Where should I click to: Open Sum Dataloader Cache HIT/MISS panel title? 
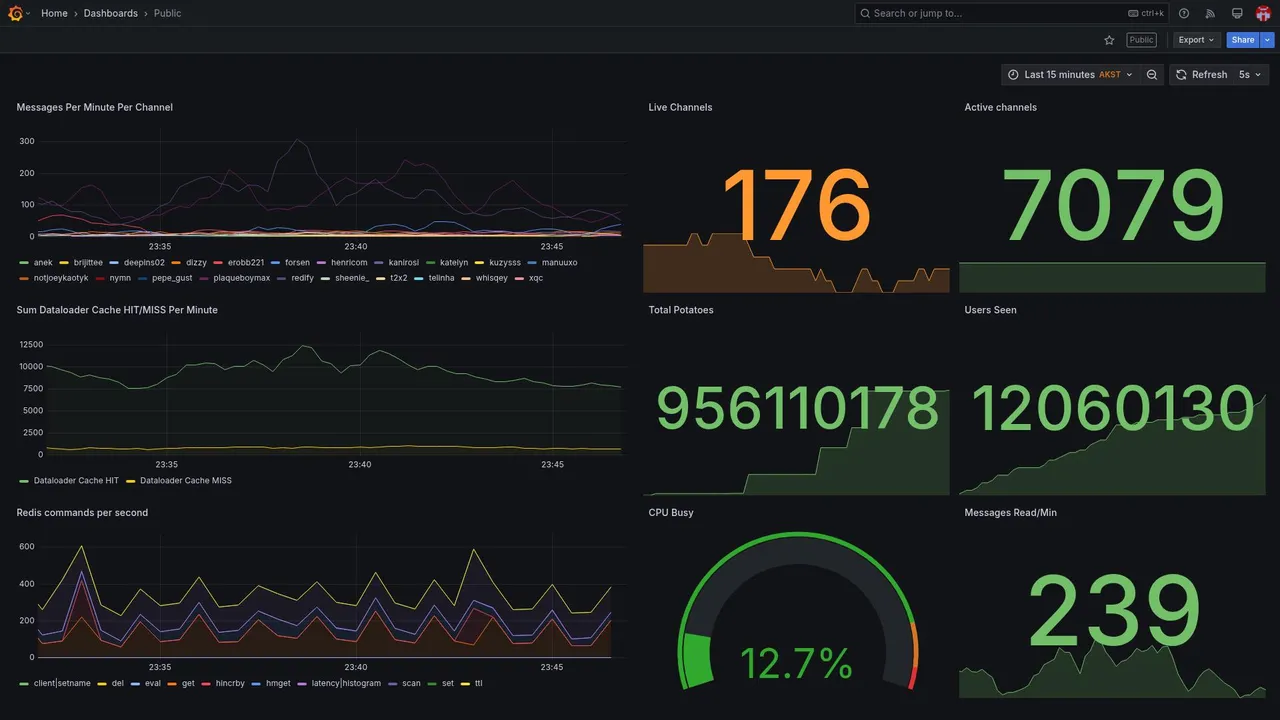tap(117, 310)
